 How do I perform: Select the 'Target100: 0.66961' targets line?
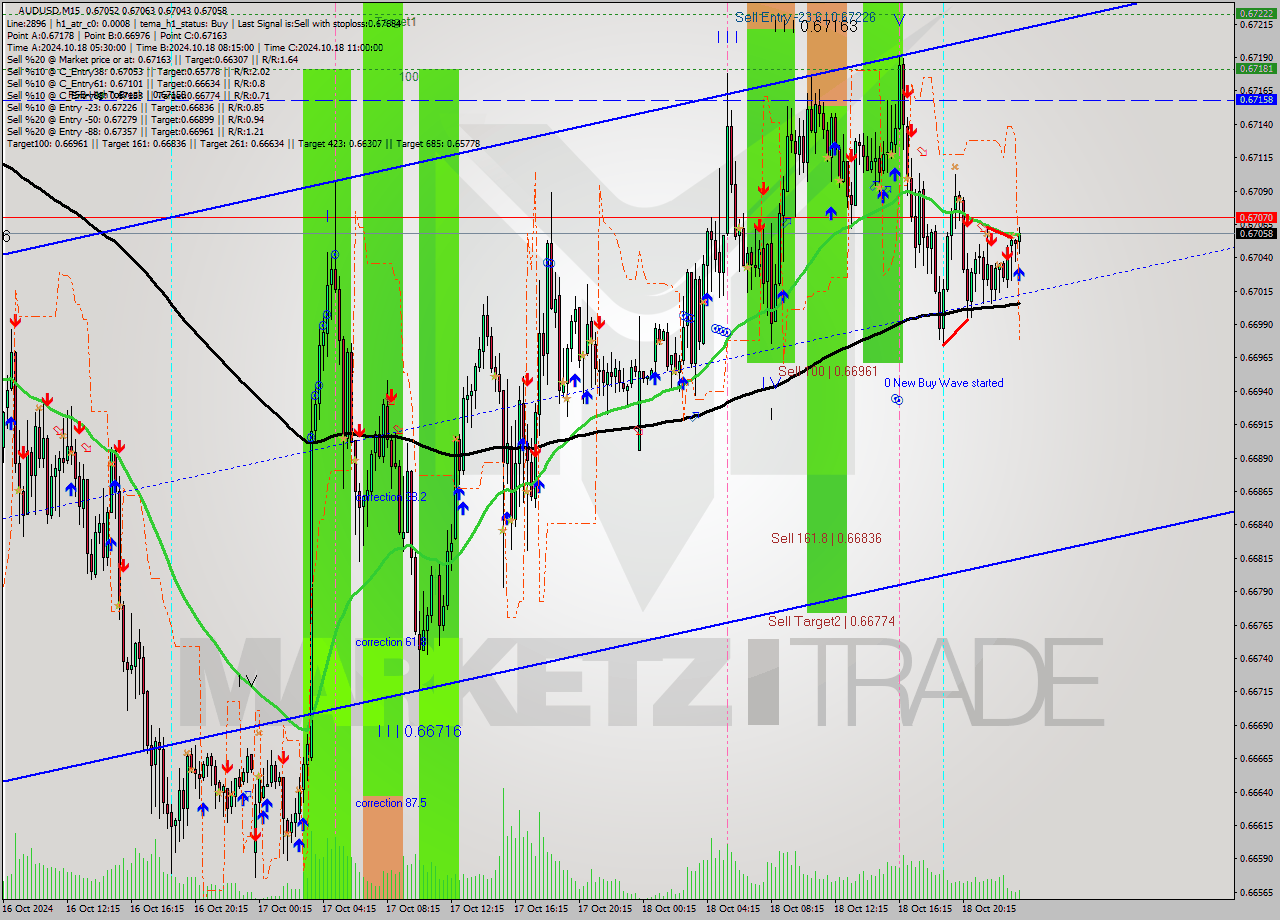tap(243, 144)
